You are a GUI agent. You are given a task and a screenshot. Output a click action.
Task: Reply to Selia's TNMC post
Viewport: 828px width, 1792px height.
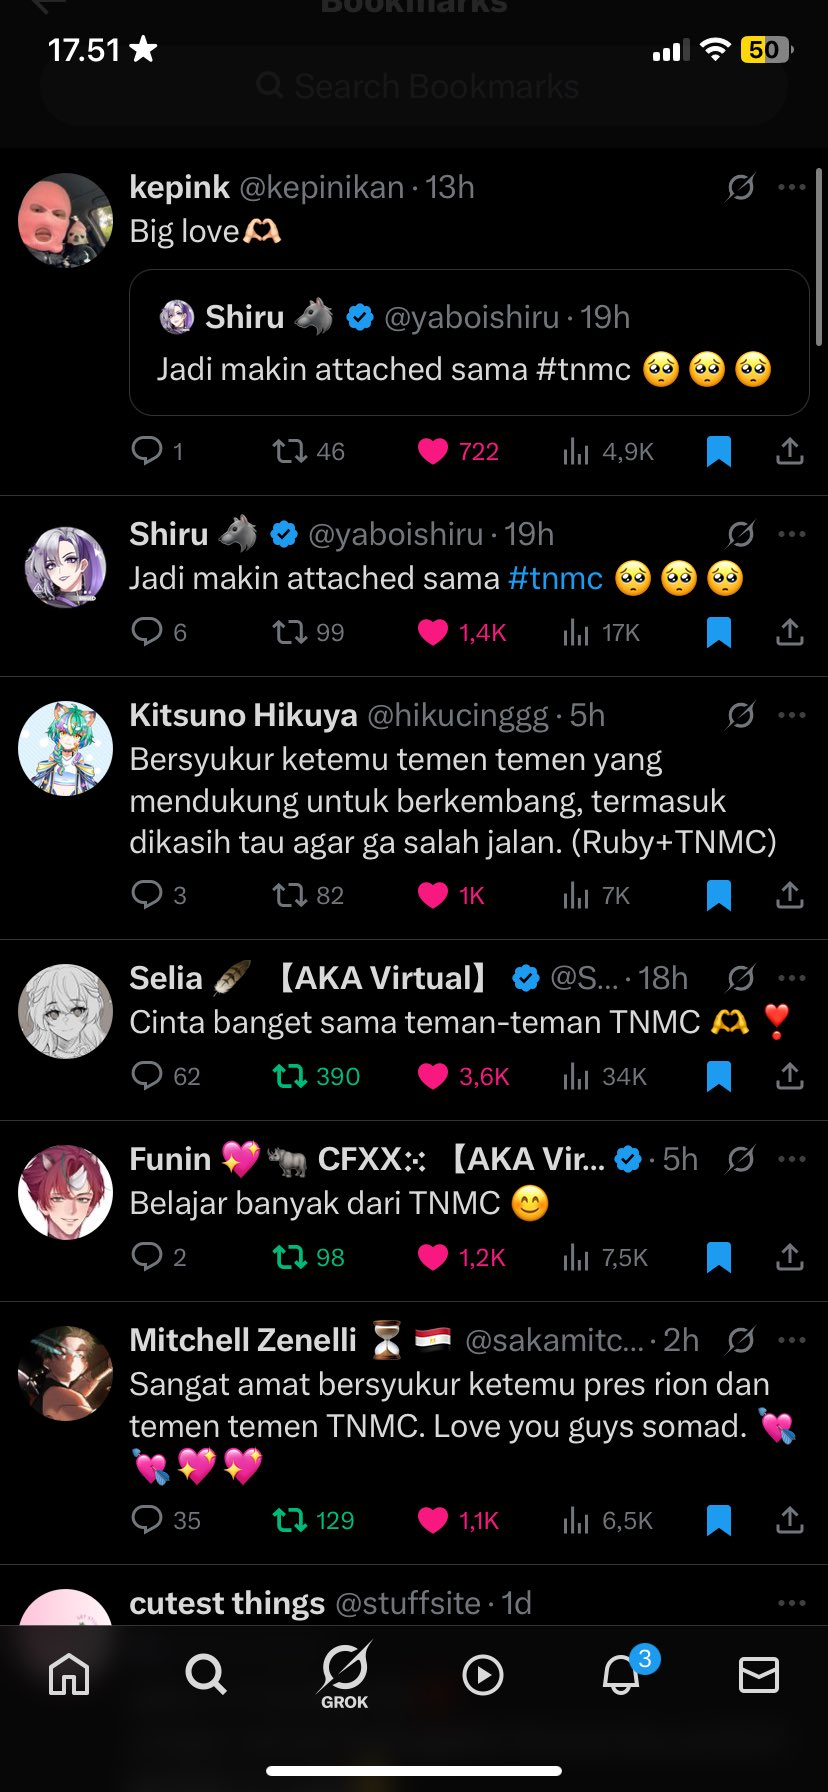[x=147, y=1076]
